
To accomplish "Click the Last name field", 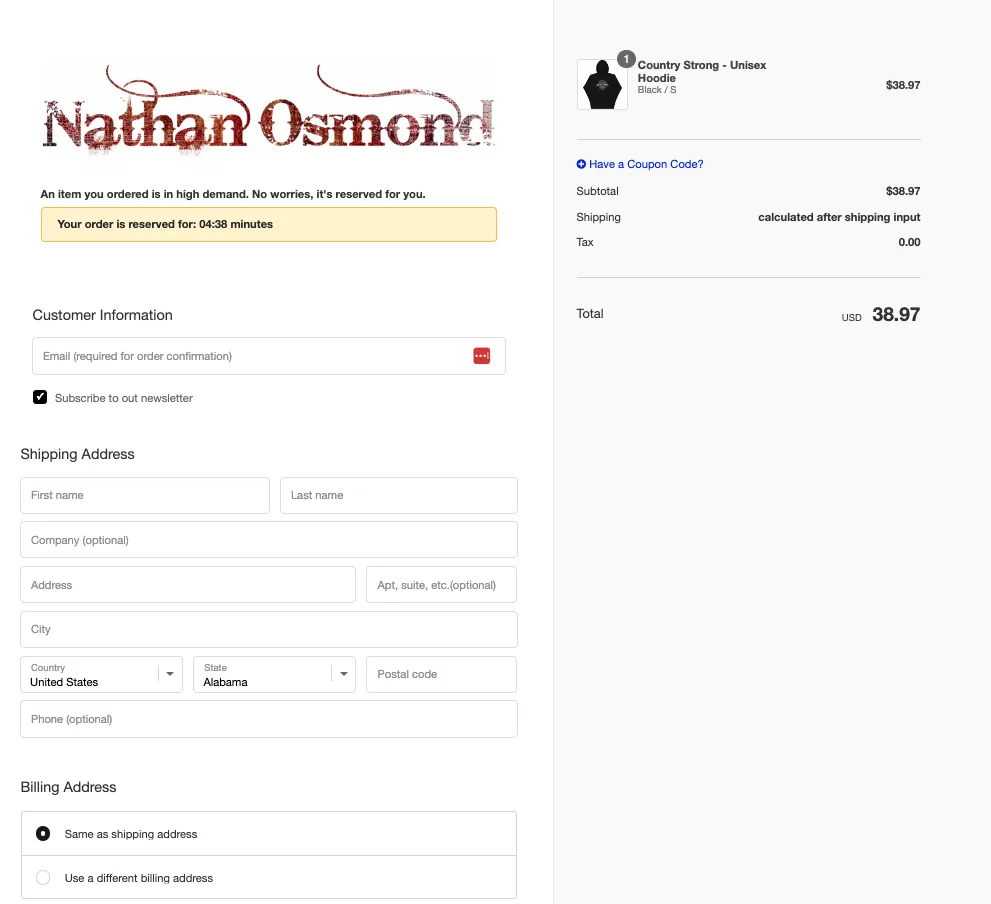I will click(x=399, y=496).
